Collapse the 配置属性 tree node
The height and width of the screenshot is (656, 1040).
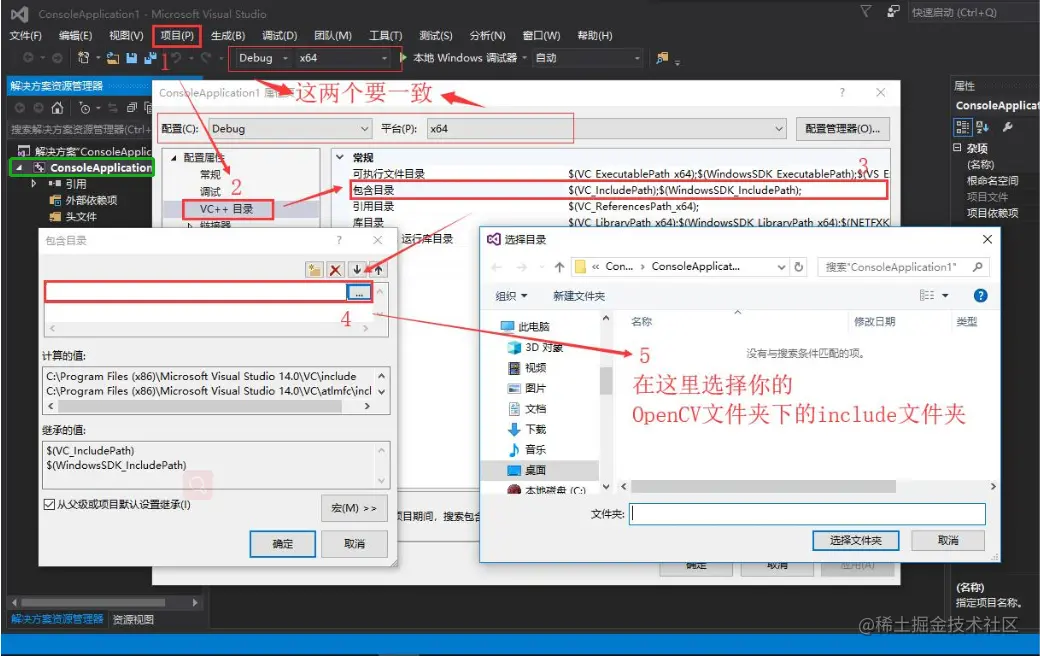(174, 158)
